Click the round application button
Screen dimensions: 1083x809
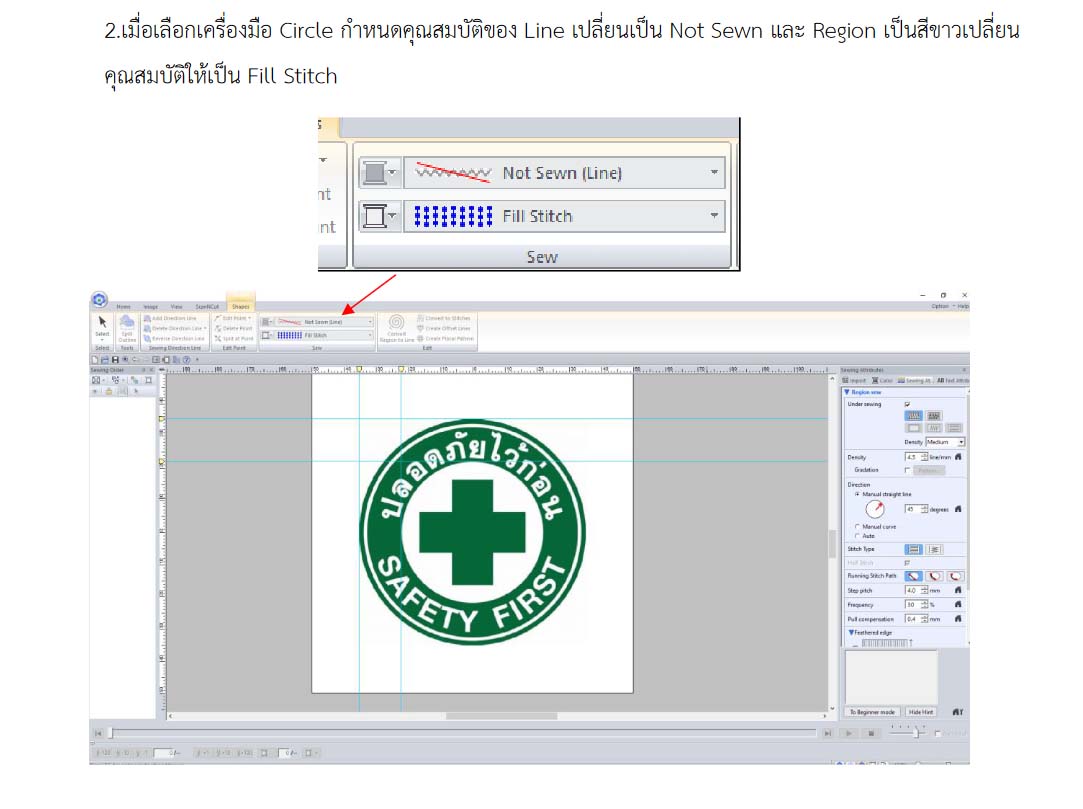point(99,300)
